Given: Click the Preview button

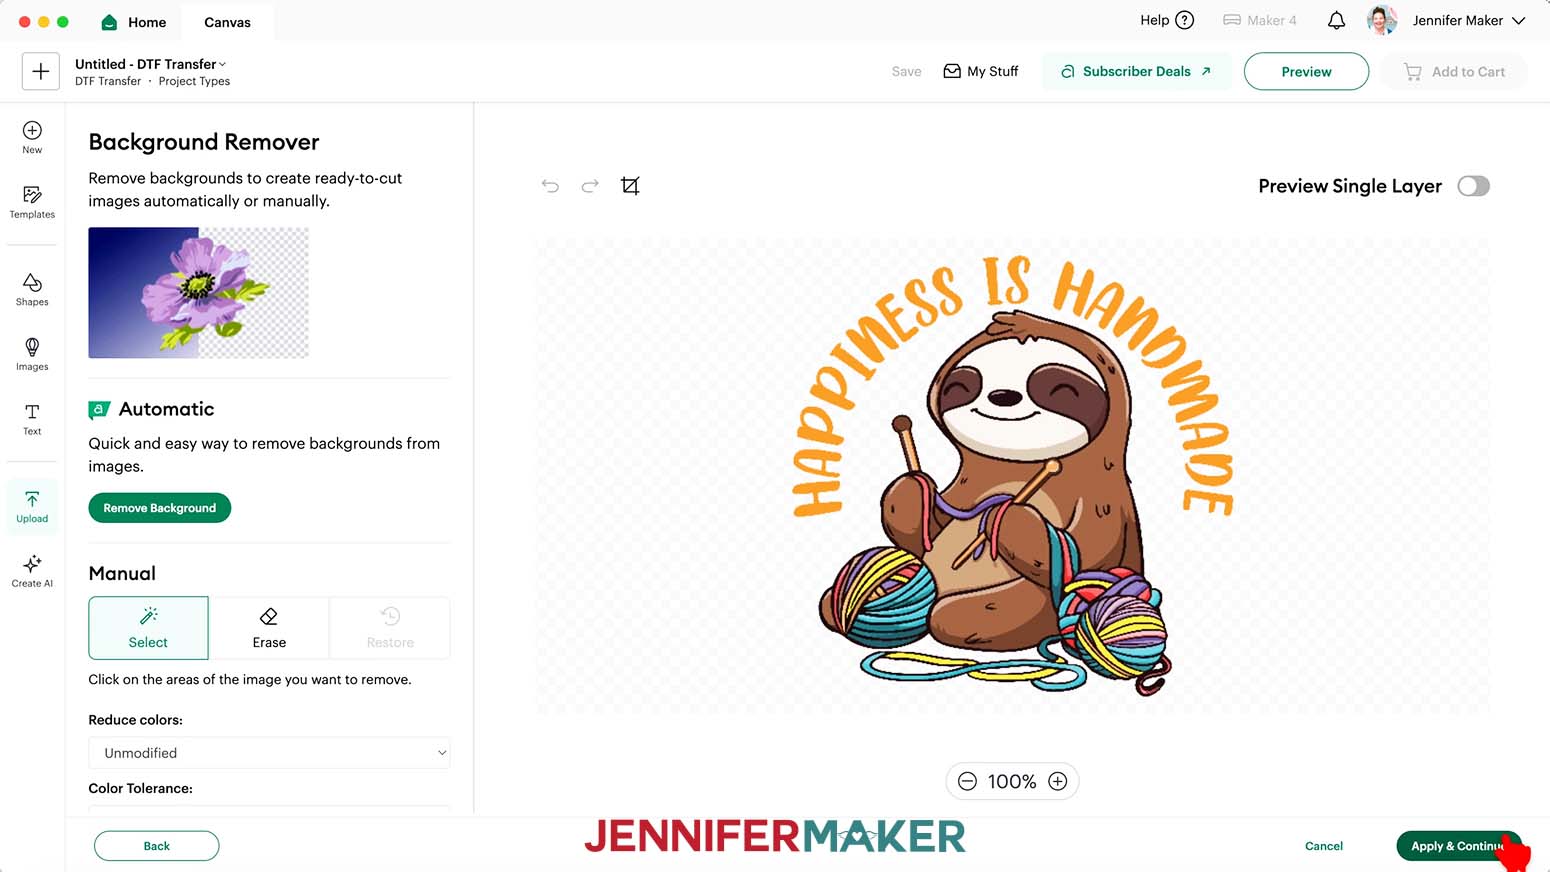Looking at the screenshot, I should (x=1306, y=71).
